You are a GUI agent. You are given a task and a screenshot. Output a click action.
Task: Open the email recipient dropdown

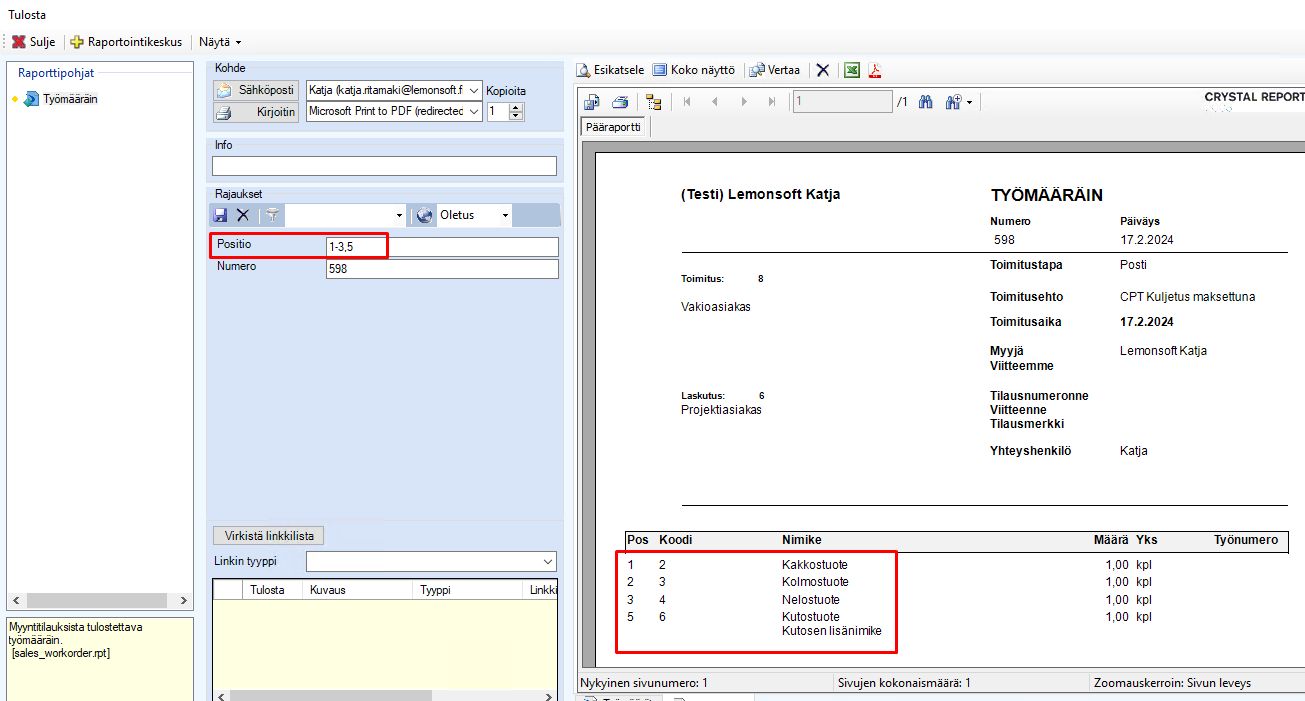(x=474, y=90)
